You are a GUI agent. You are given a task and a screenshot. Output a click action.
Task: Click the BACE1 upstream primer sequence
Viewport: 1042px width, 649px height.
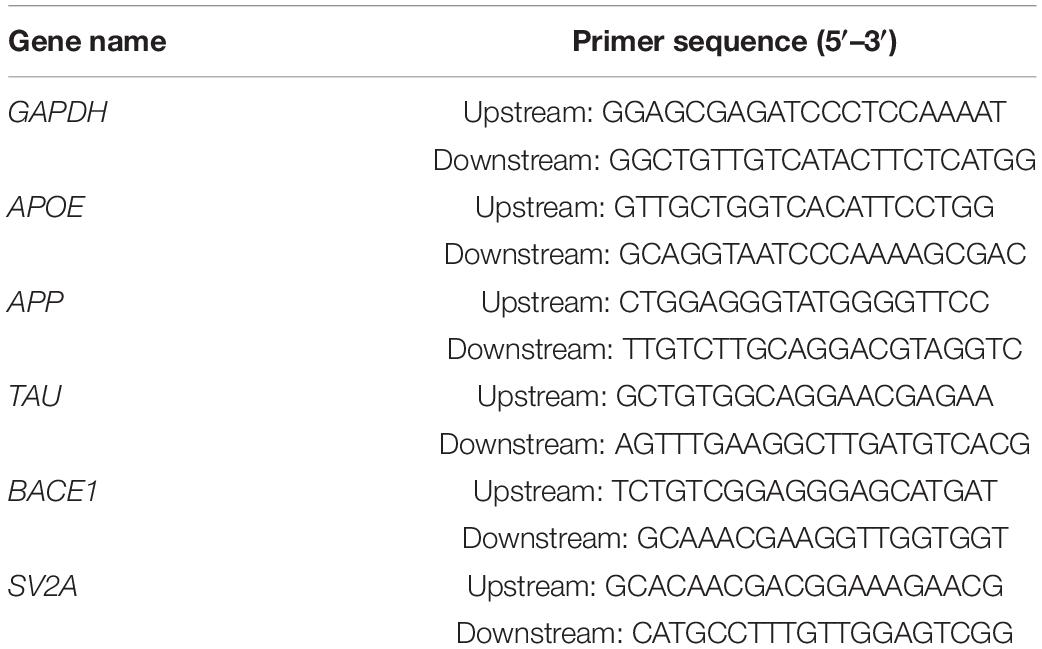[734, 492]
